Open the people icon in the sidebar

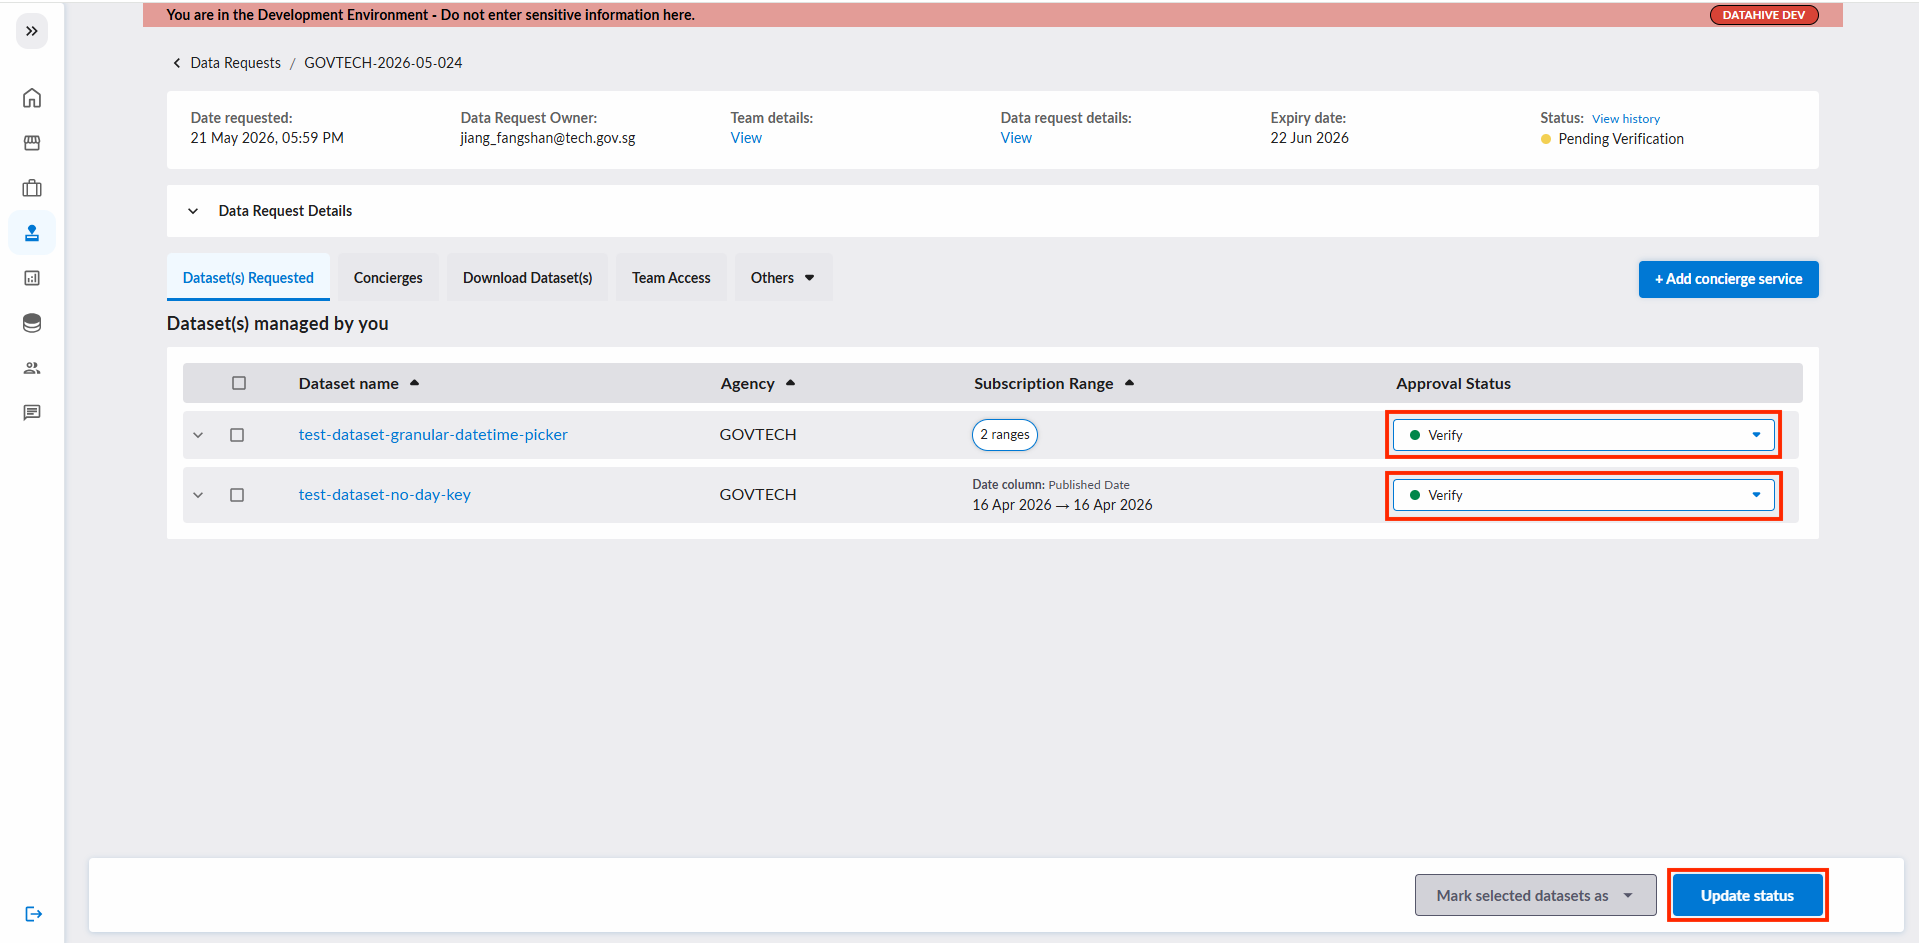point(32,368)
